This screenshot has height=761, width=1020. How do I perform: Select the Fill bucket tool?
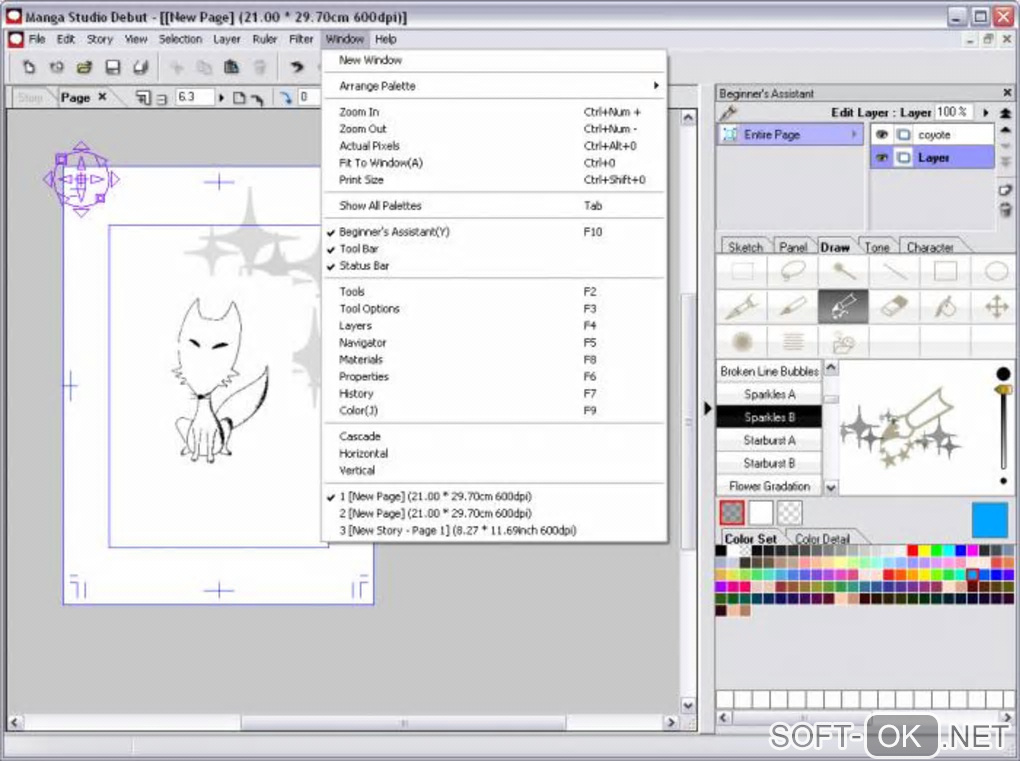945,306
